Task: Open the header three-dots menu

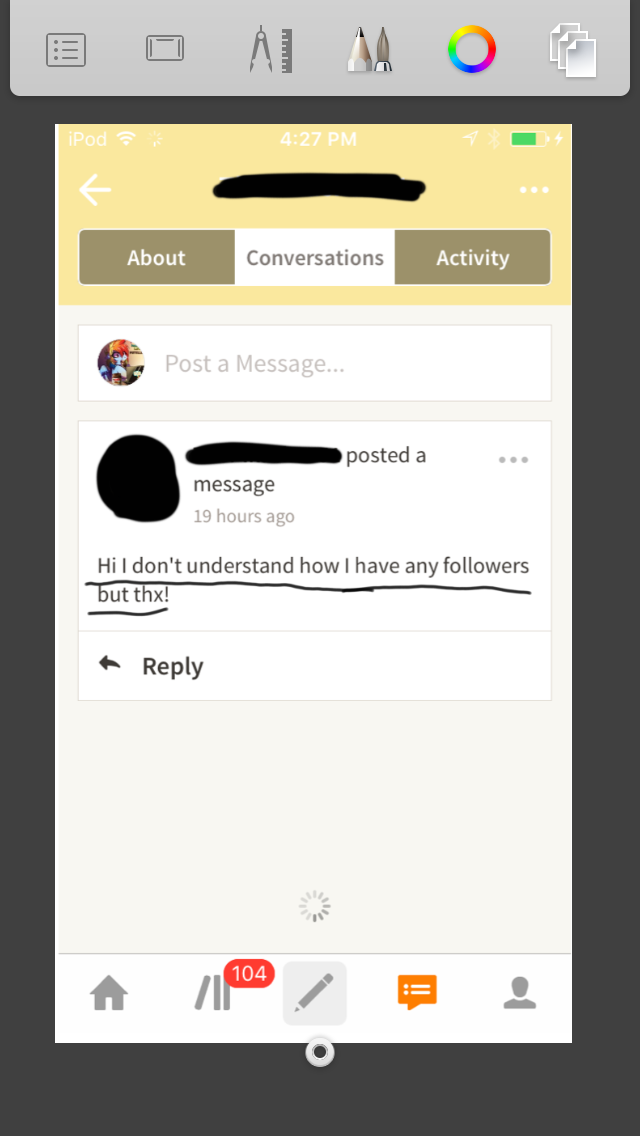Action: click(534, 191)
